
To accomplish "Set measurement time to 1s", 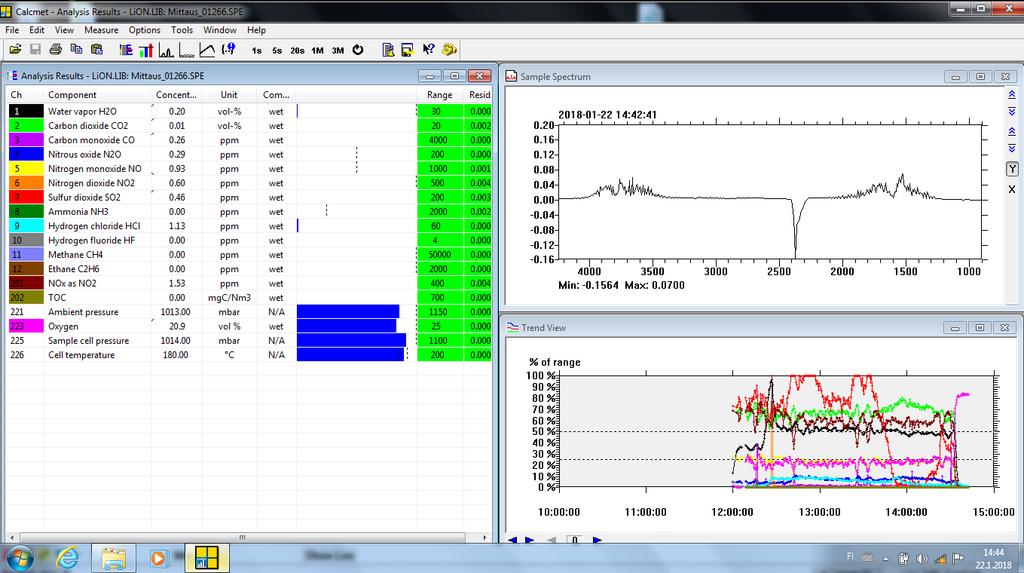I will pyautogui.click(x=257, y=50).
